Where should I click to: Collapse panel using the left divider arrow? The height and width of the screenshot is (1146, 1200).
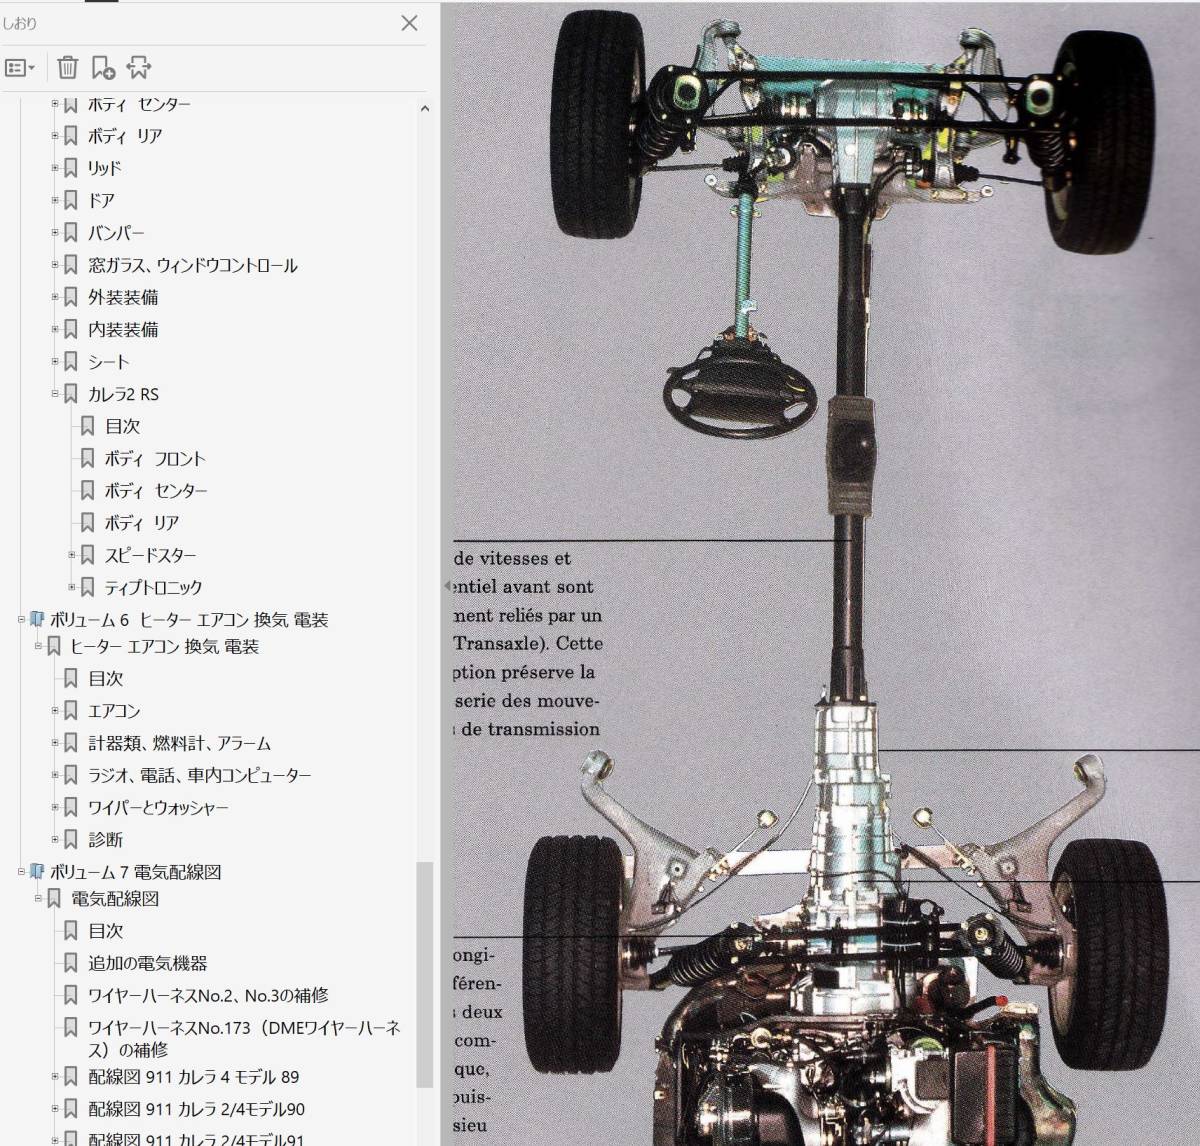point(447,586)
